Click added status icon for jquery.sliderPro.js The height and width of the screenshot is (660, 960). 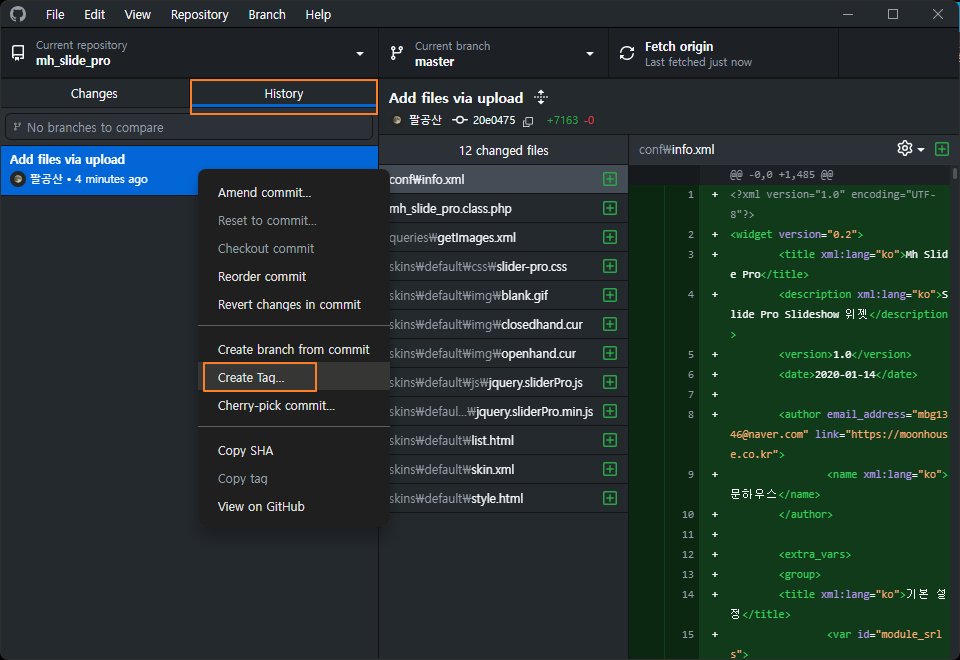pyautogui.click(x=610, y=382)
